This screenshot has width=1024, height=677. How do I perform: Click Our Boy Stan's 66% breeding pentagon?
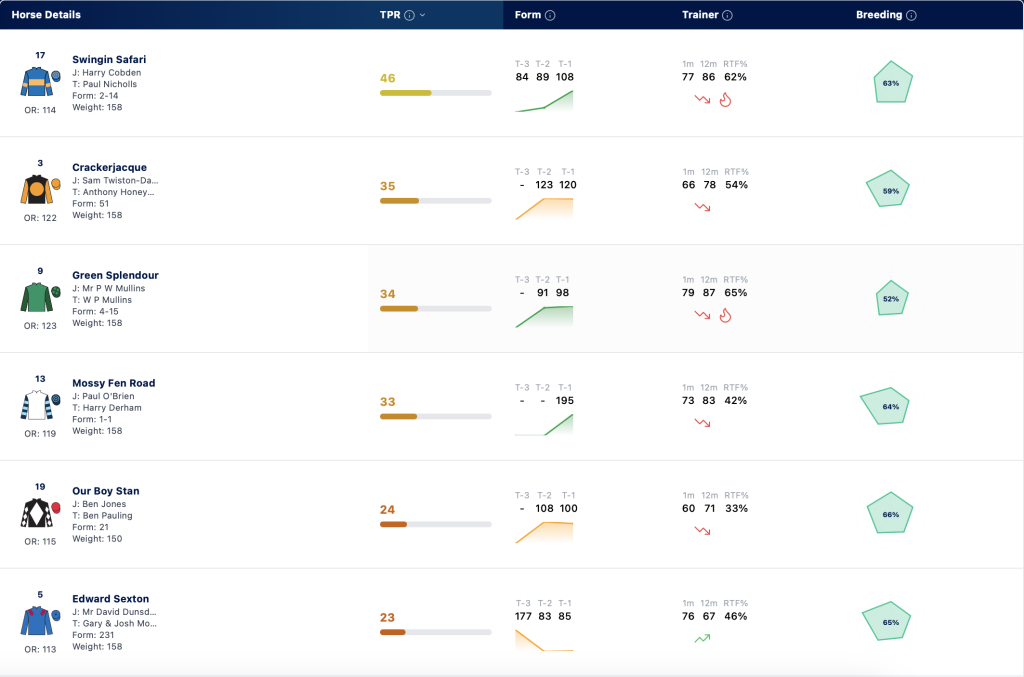pos(889,513)
